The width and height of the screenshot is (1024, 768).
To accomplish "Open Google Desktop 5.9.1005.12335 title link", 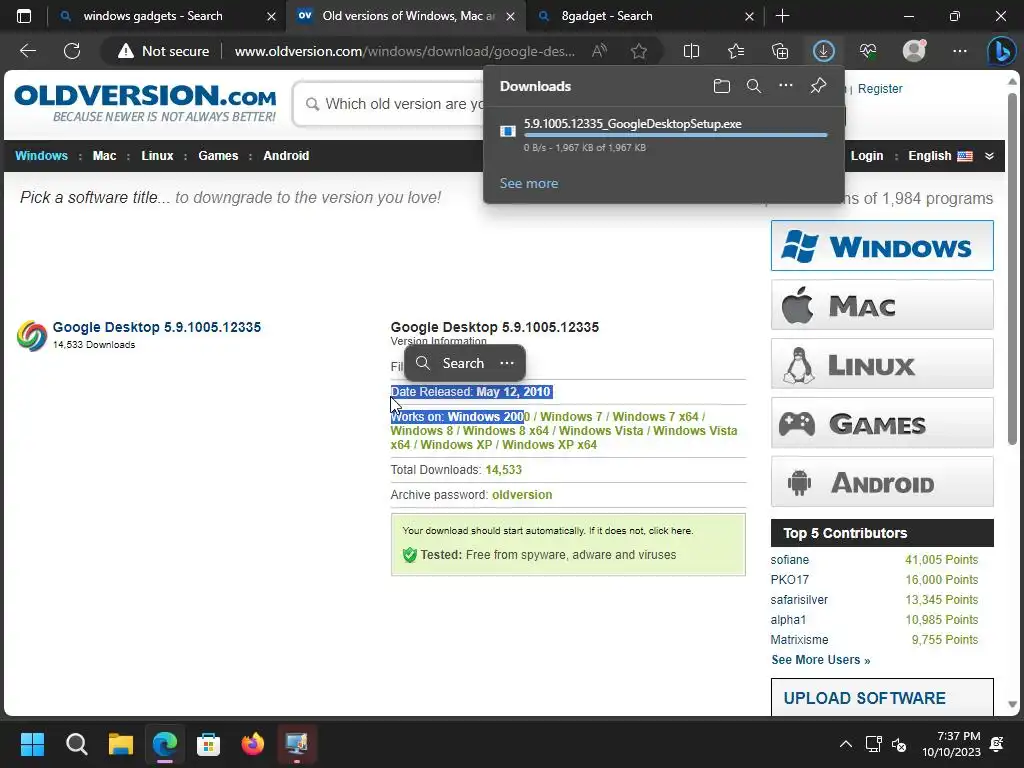I will 157,327.
